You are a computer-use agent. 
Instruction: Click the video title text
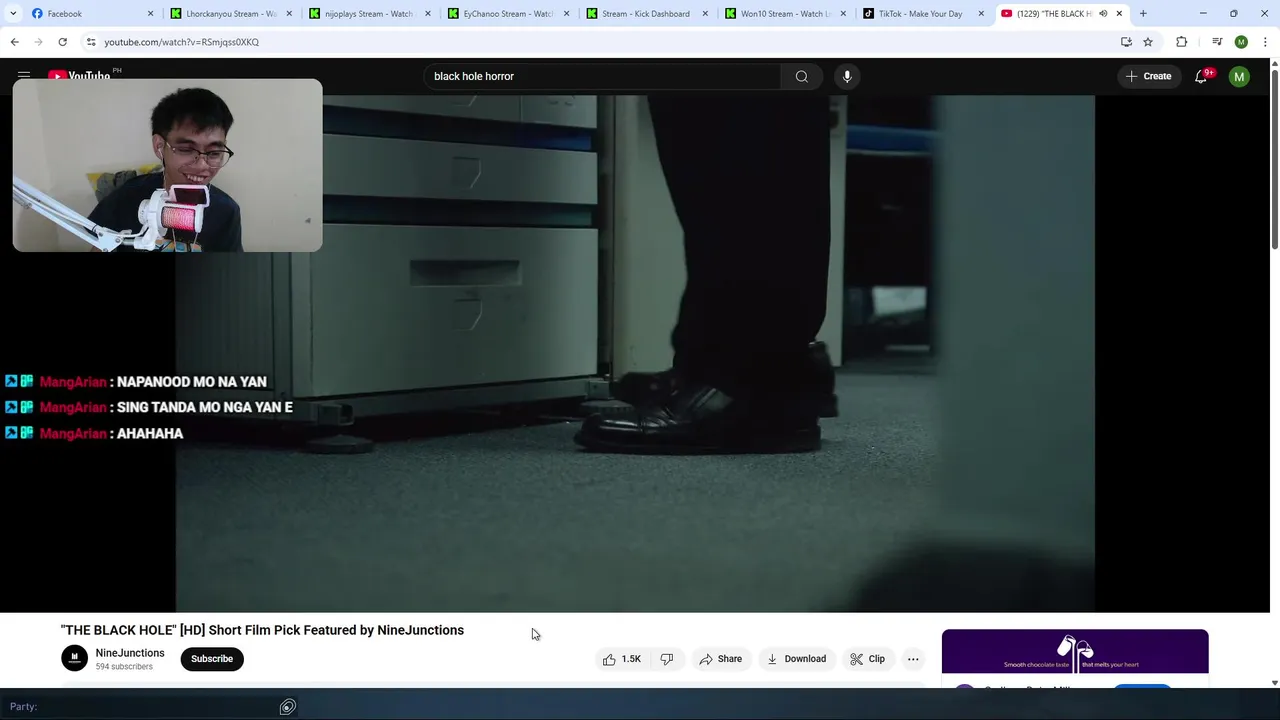[x=262, y=630]
